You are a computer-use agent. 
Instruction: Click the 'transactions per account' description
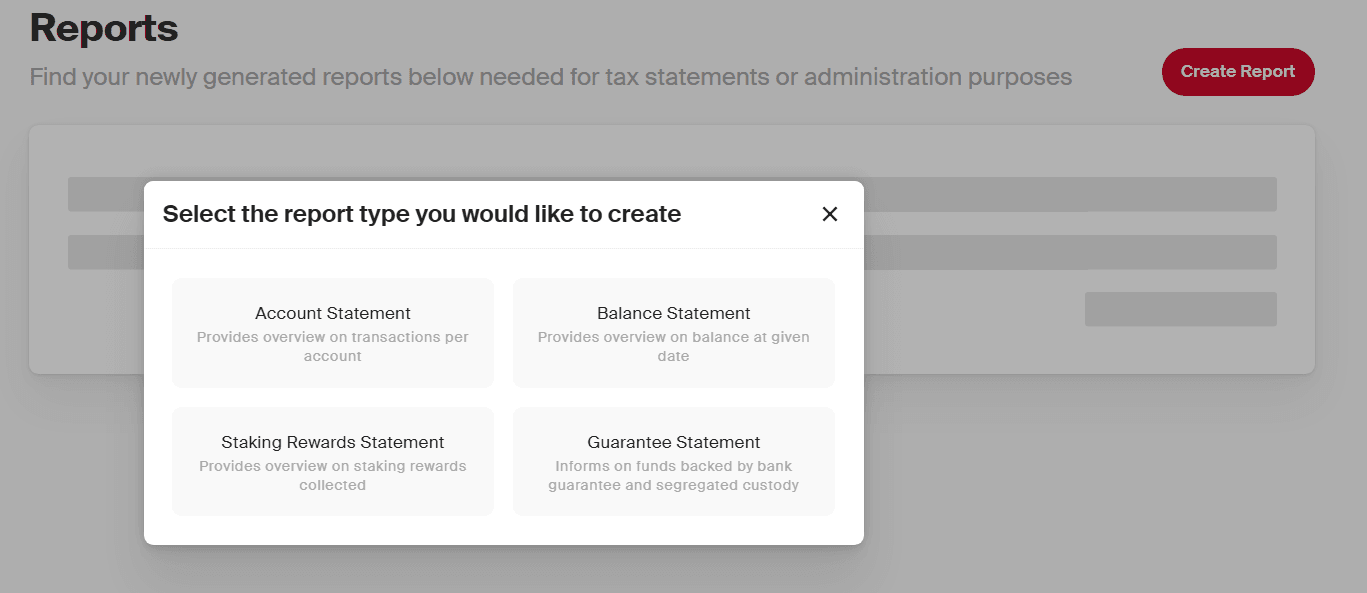tap(332, 347)
